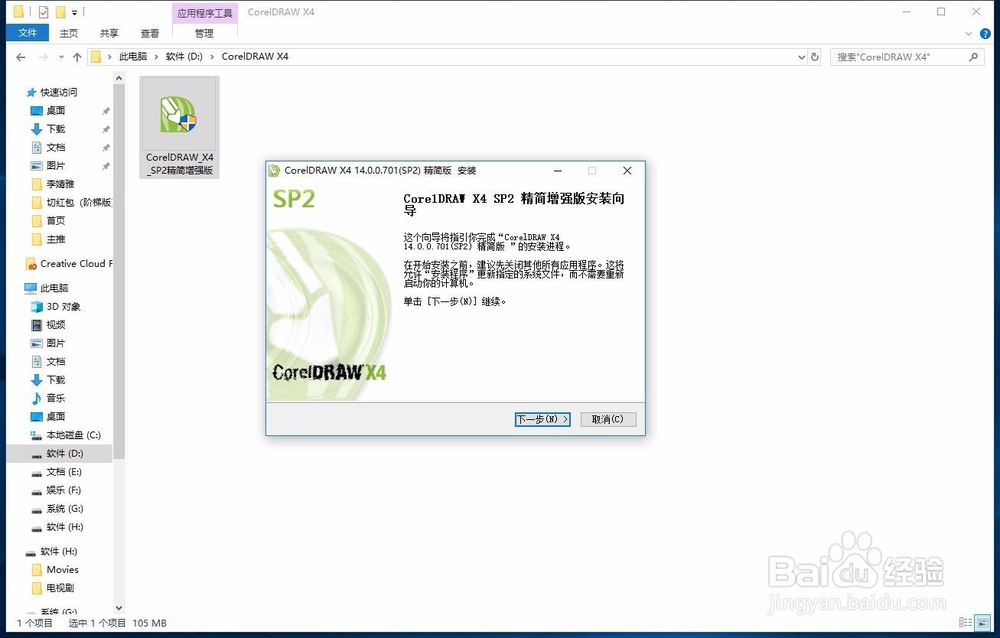This screenshot has height=638, width=1000.
Task: Open 系统 (G:) drive under This PC
Action: [64, 508]
